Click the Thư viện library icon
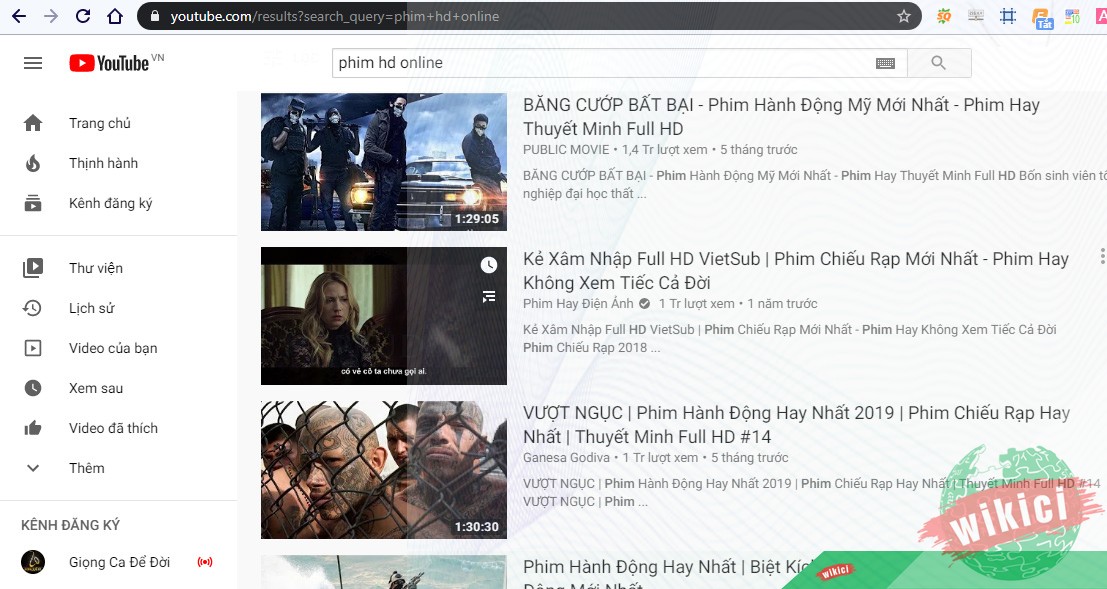Image resolution: width=1107 pixels, height=589 pixels. coord(33,268)
